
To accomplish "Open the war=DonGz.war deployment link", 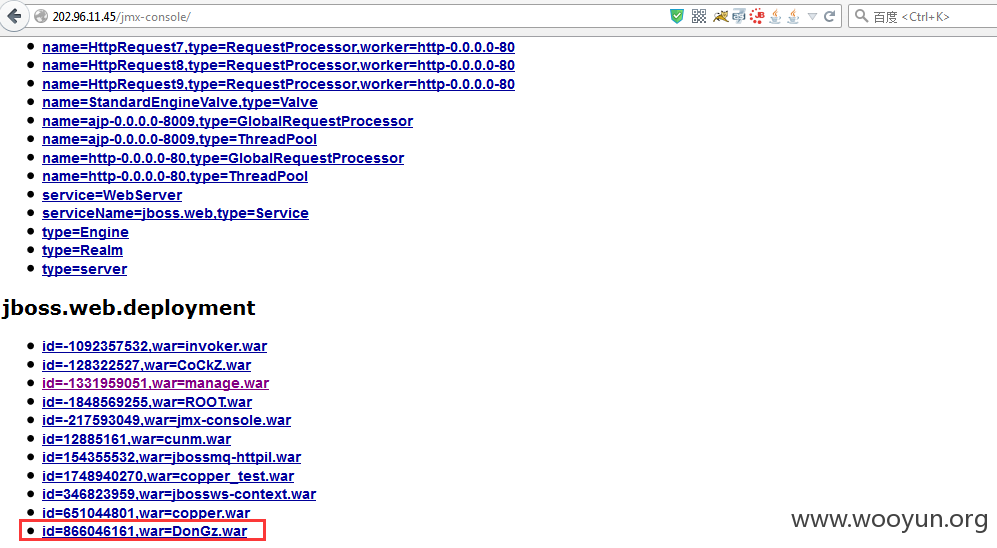I will [144, 531].
